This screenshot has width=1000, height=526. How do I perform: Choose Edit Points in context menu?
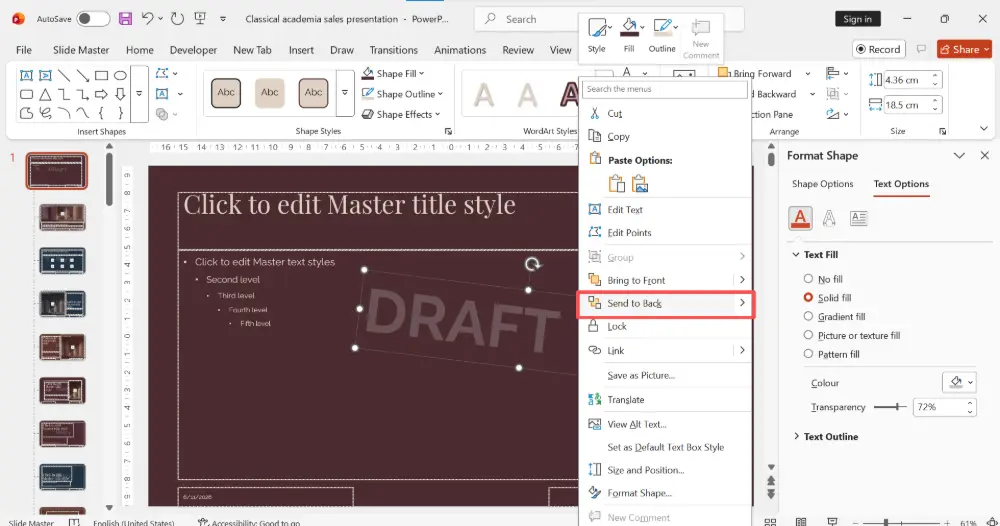click(x=666, y=233)
